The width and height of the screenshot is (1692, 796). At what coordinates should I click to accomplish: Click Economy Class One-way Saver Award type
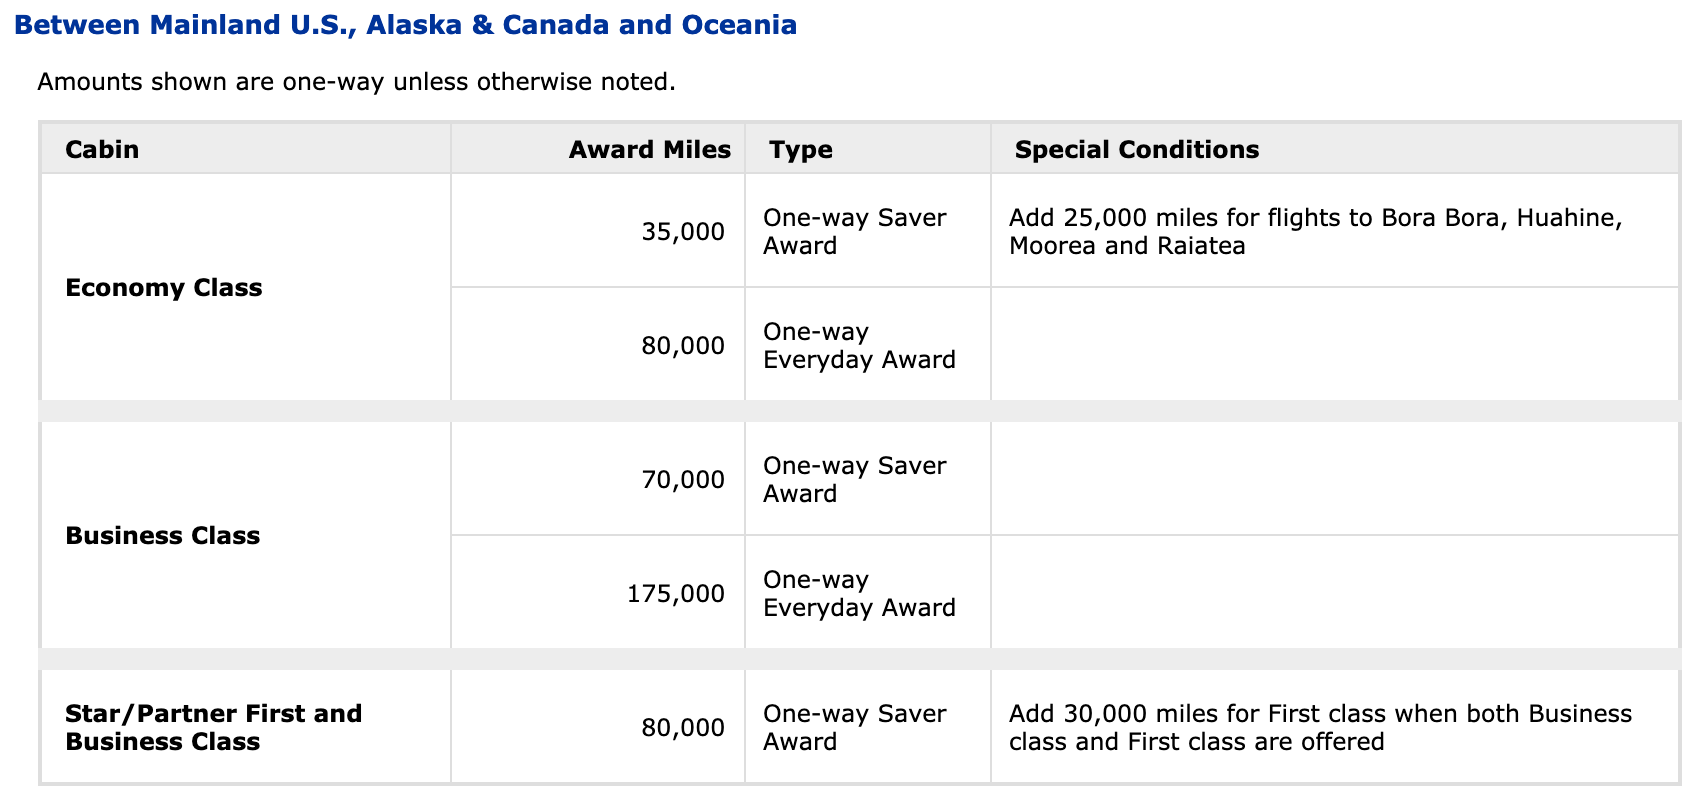pyautogui.click(x=854, y=232)
